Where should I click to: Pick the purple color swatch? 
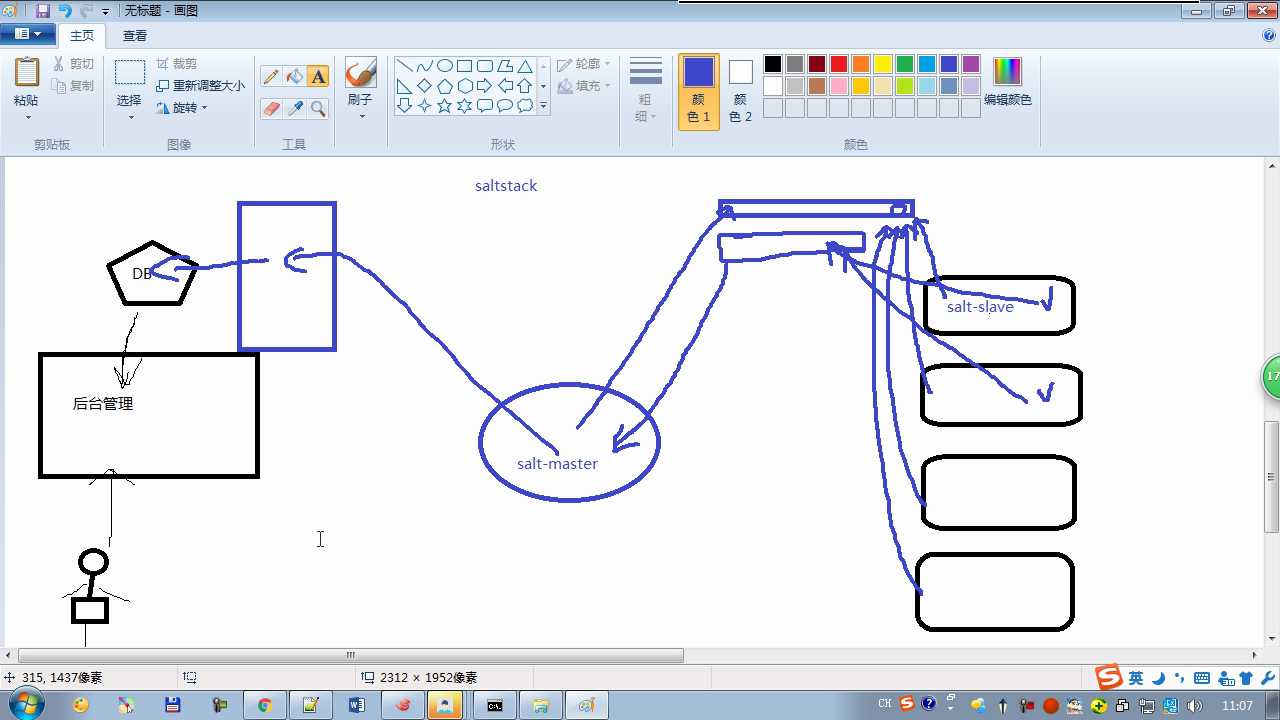pyautogui.click(x=971, y=64)
